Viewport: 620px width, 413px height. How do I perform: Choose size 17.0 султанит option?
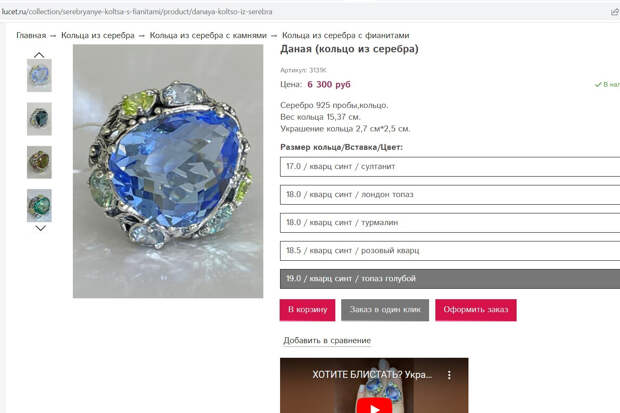coord(450,167)
